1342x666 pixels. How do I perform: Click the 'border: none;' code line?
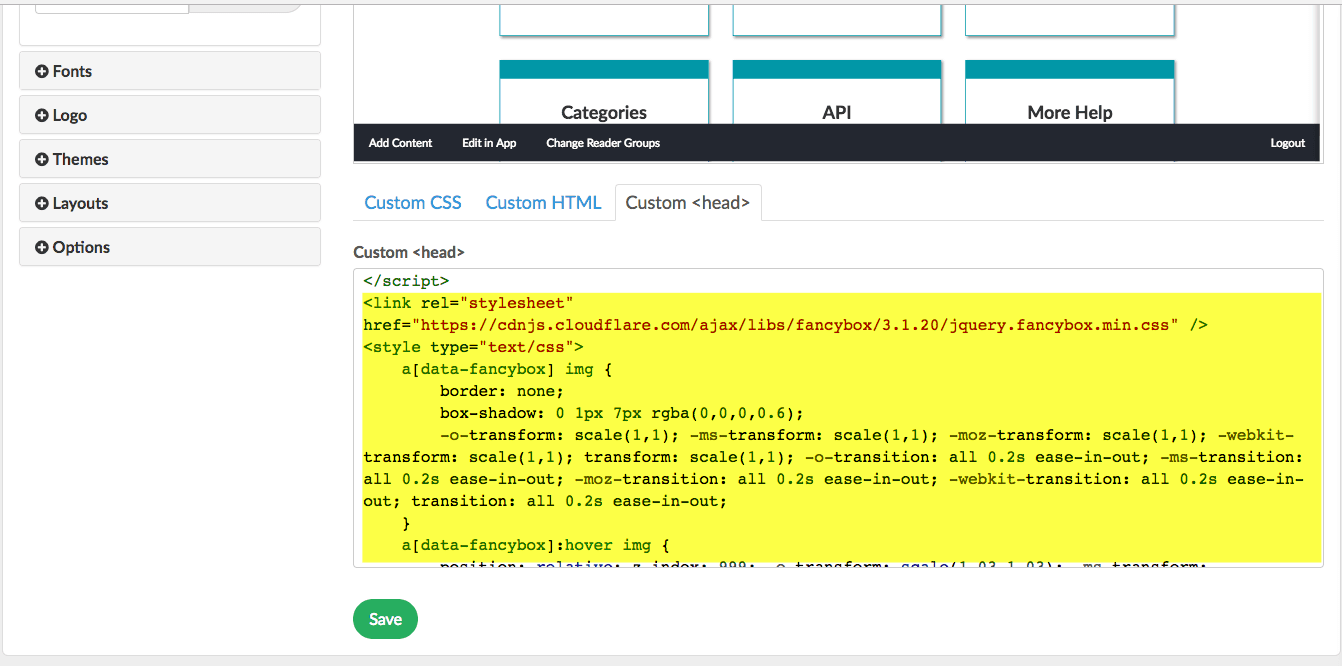pos(502,391)
